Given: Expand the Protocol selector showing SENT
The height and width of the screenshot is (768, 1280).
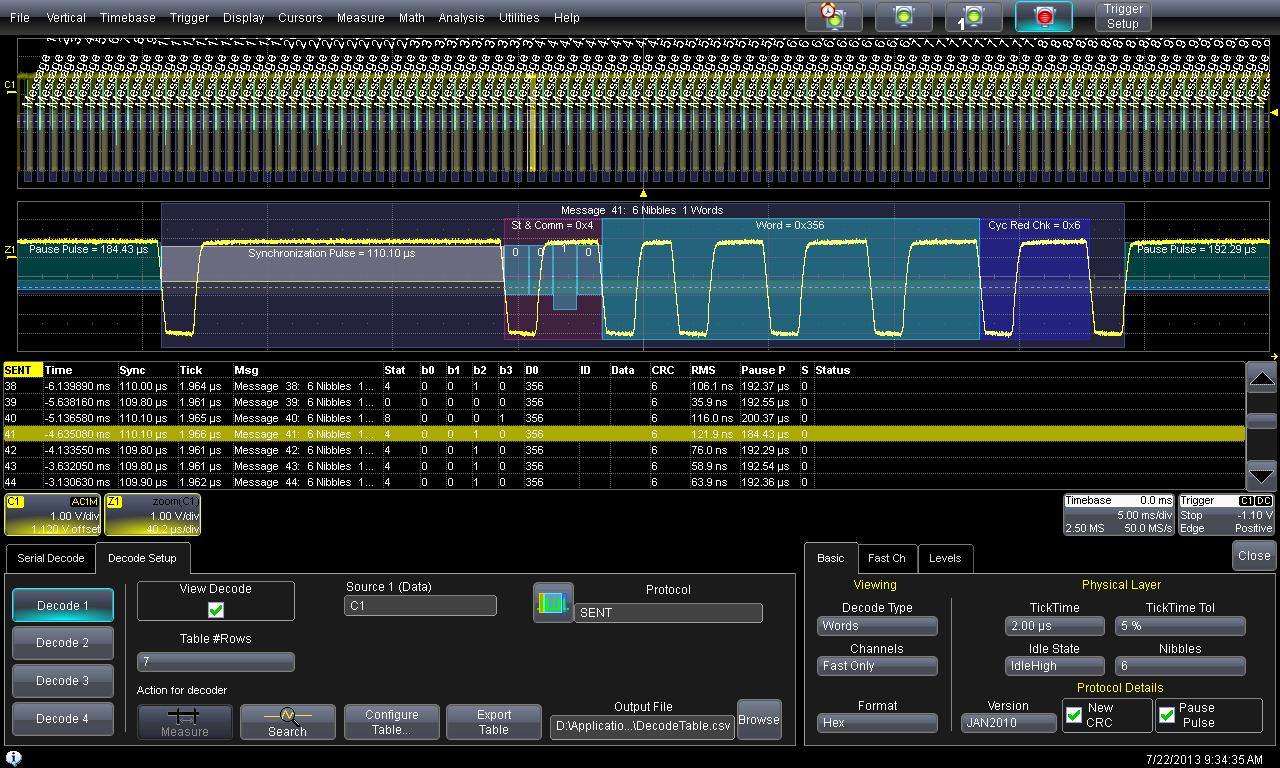Looking at the screenshot, I should (668, 613).
